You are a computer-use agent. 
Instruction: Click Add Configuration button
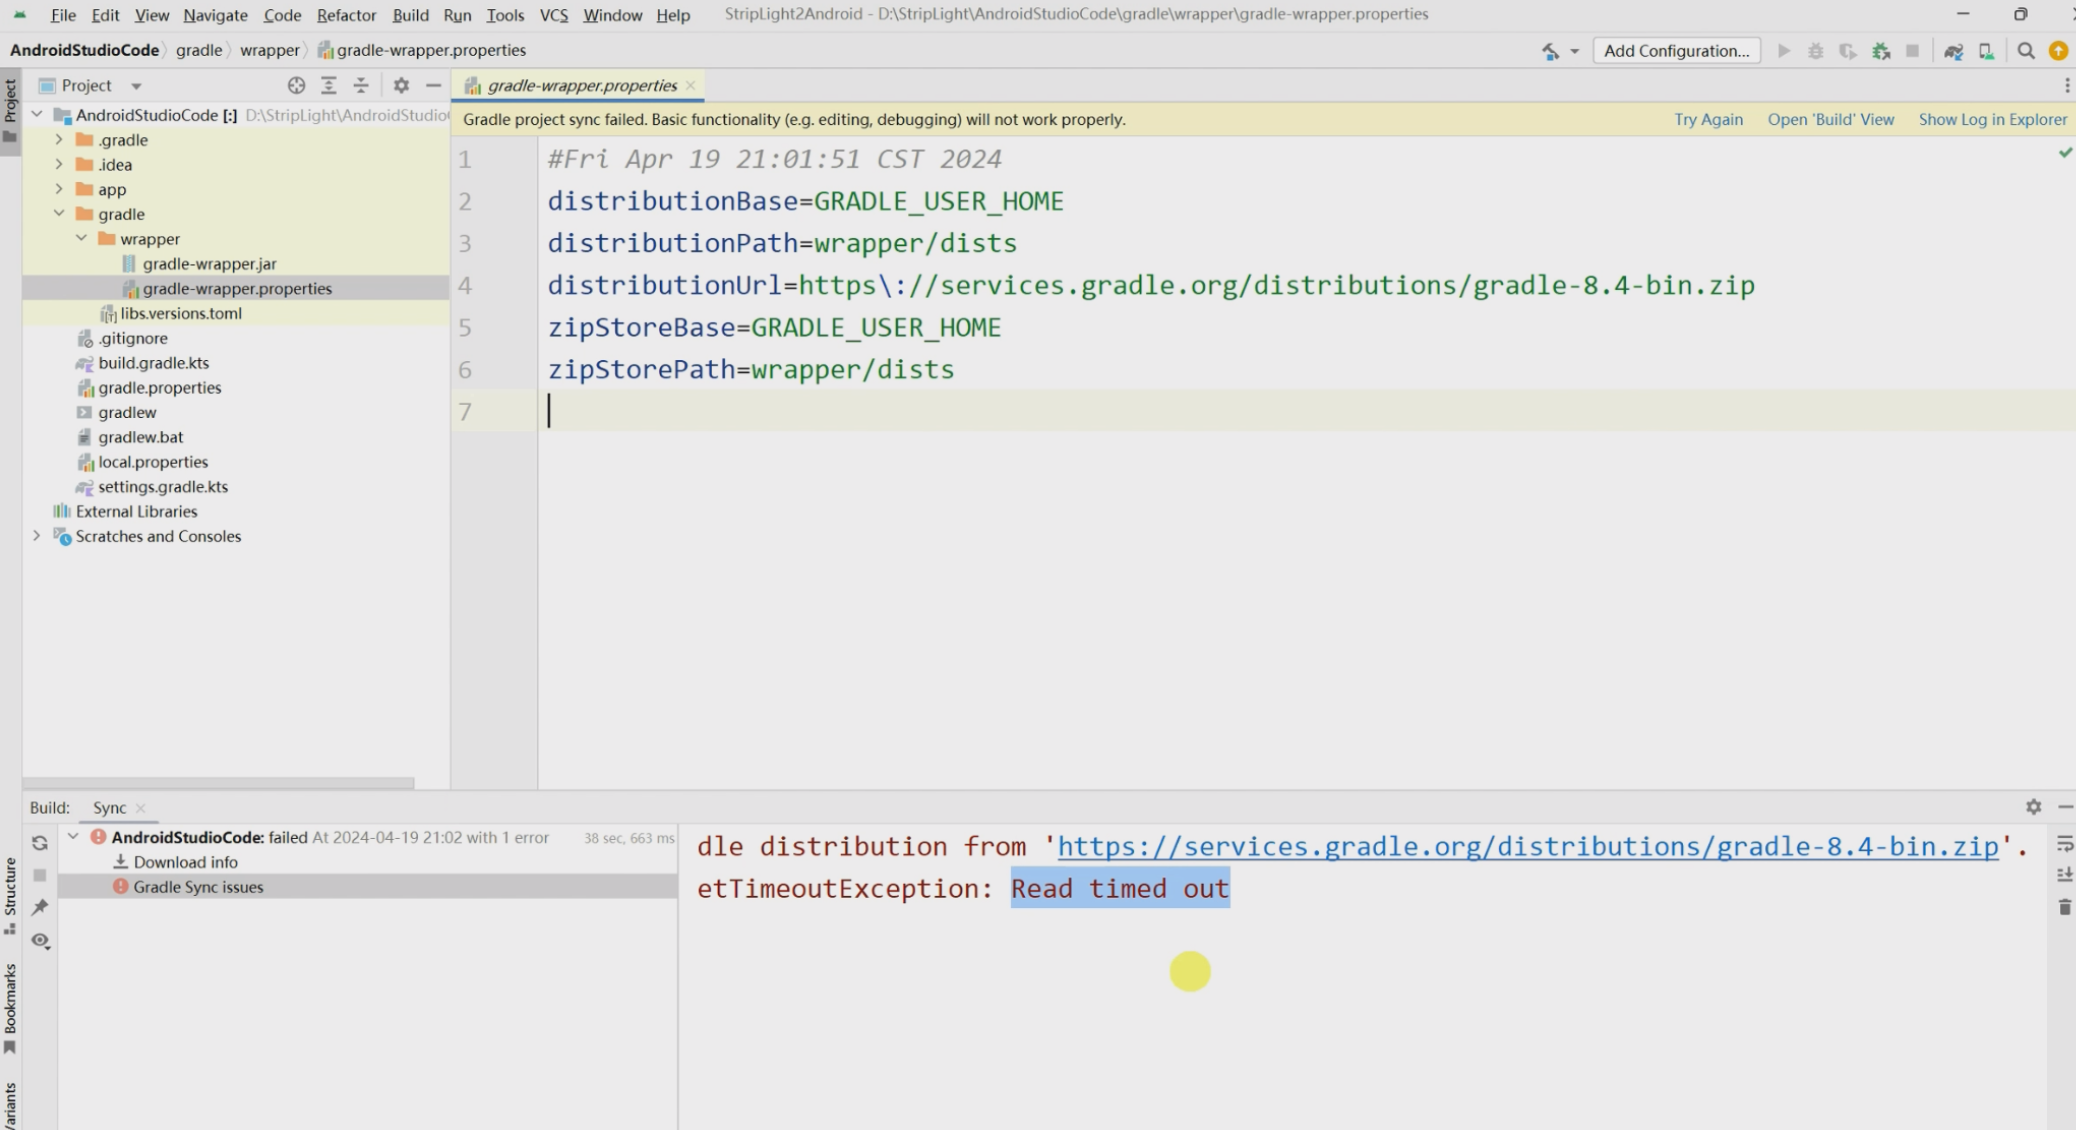click(1676, 51)
